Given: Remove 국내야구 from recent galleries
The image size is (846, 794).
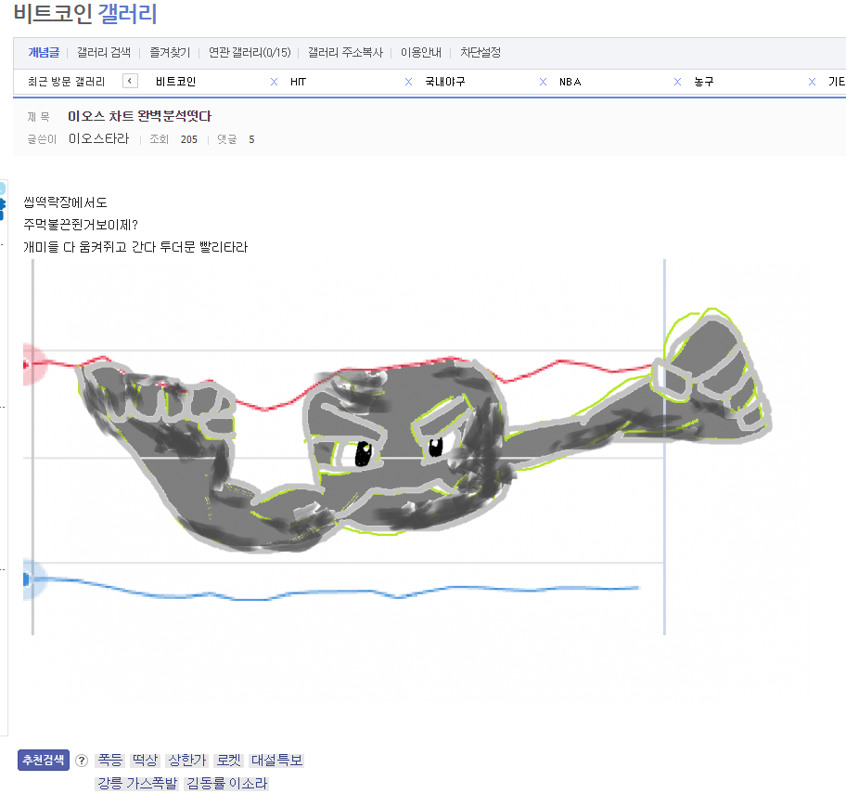Looking at the screenshot, I should [x=543, y=82].
